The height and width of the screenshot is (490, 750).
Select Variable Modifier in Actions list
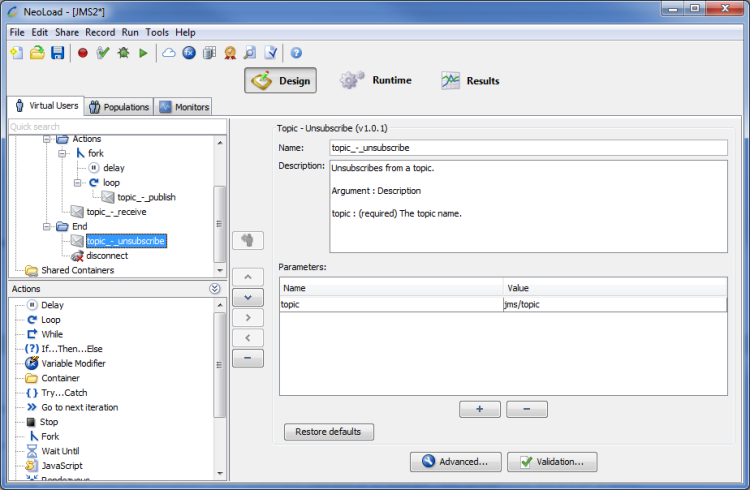click(x=73, y=364)
